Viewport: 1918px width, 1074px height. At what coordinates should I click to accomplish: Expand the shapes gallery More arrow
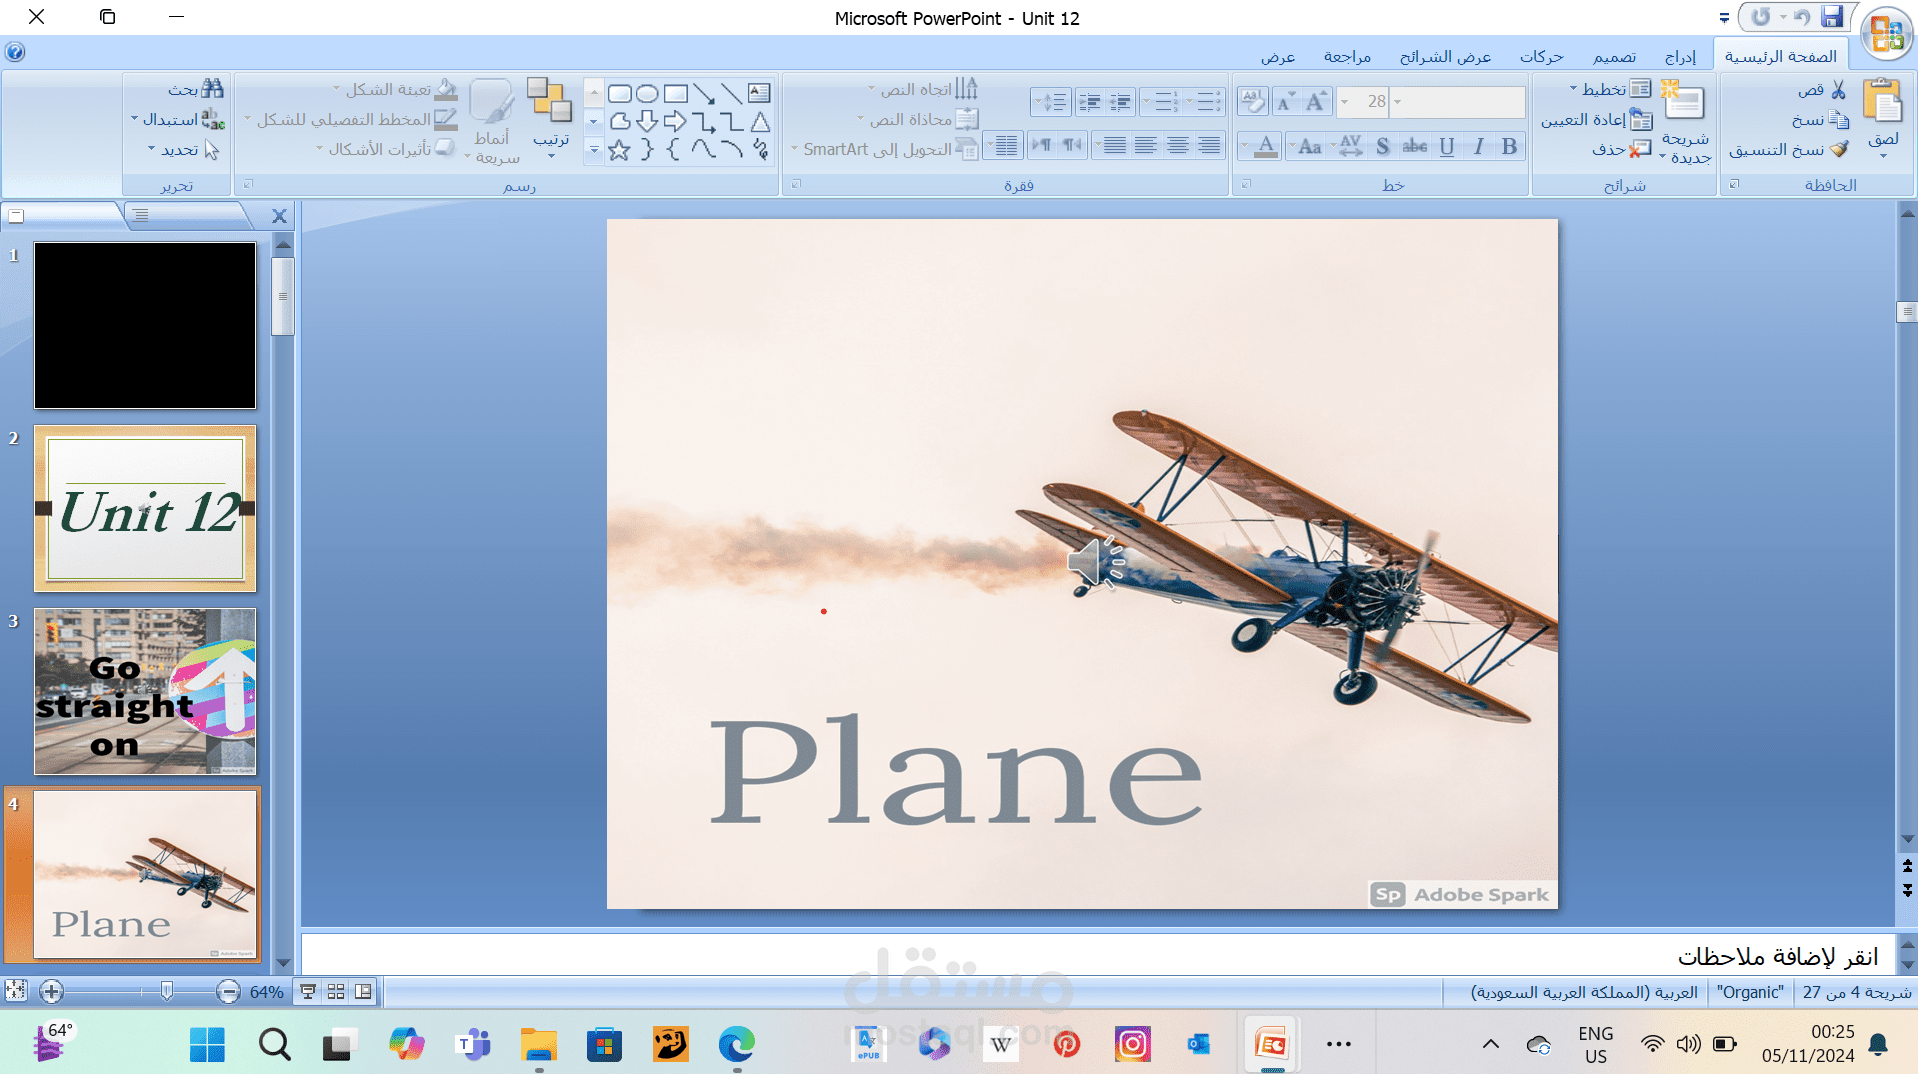pos(593,150)
